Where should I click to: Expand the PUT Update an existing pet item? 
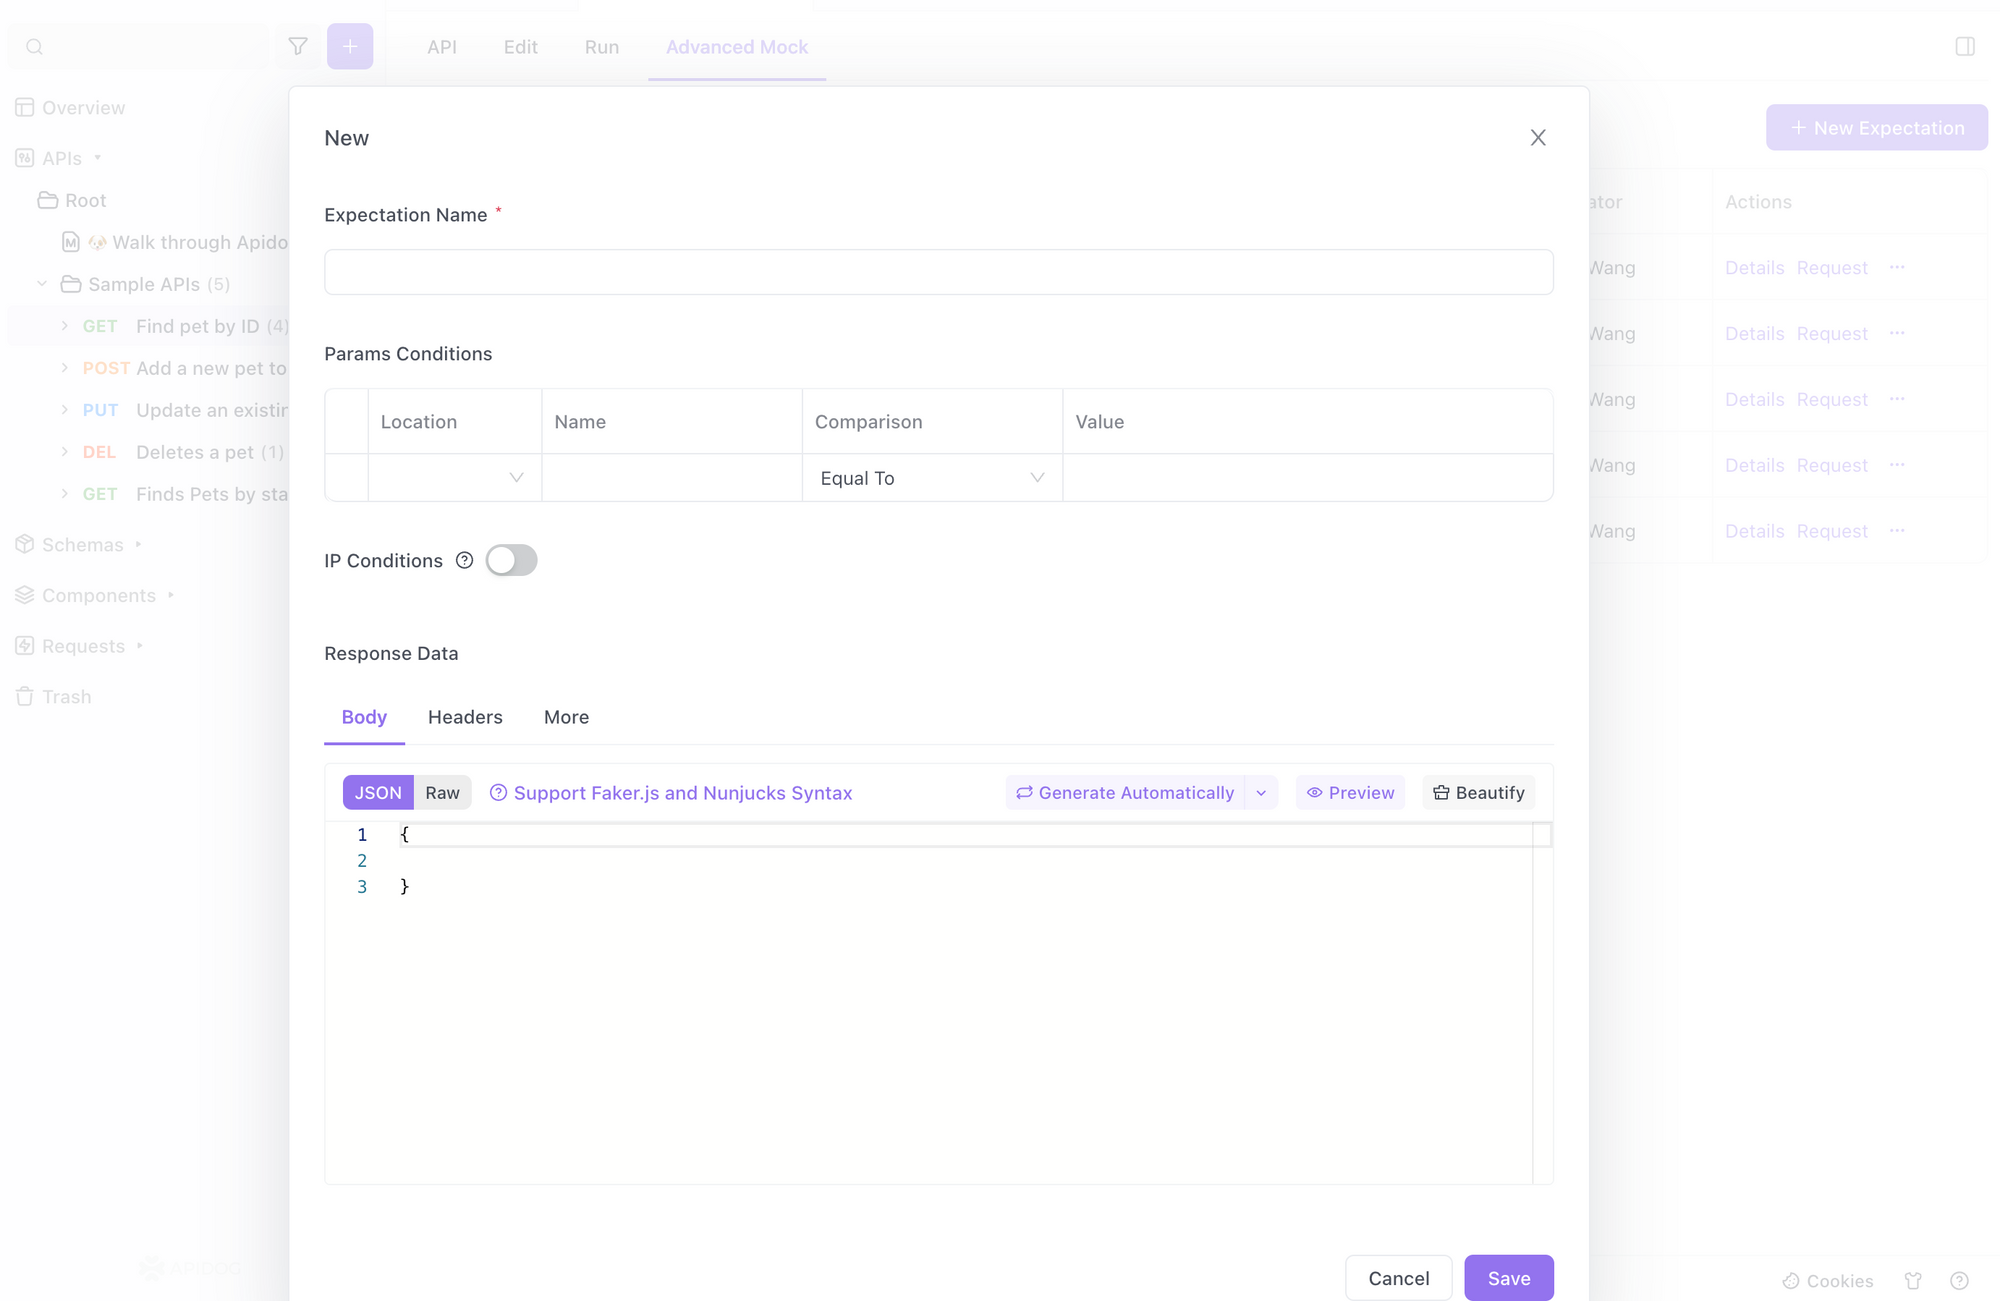64,410
